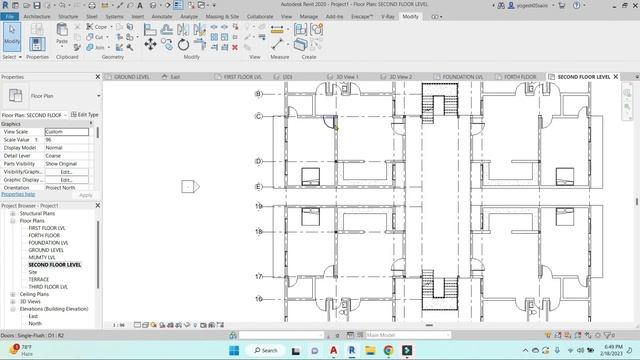The height and width of the screenshot is (360, 640).
Task: Click Save in quick access toolbar
Action: click(x=37, y=5)
